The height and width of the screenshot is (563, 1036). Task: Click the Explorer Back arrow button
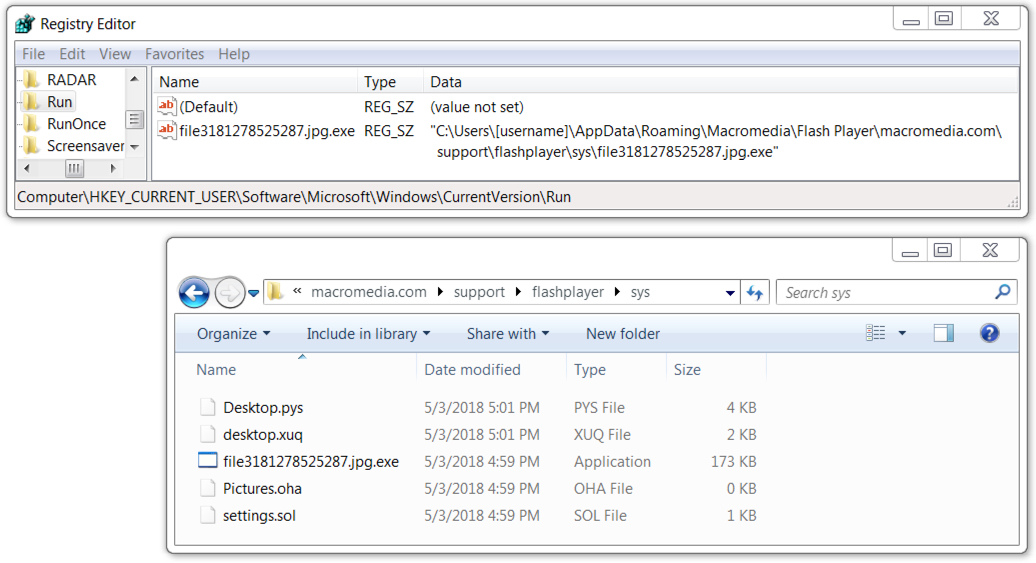coord(194,293)
